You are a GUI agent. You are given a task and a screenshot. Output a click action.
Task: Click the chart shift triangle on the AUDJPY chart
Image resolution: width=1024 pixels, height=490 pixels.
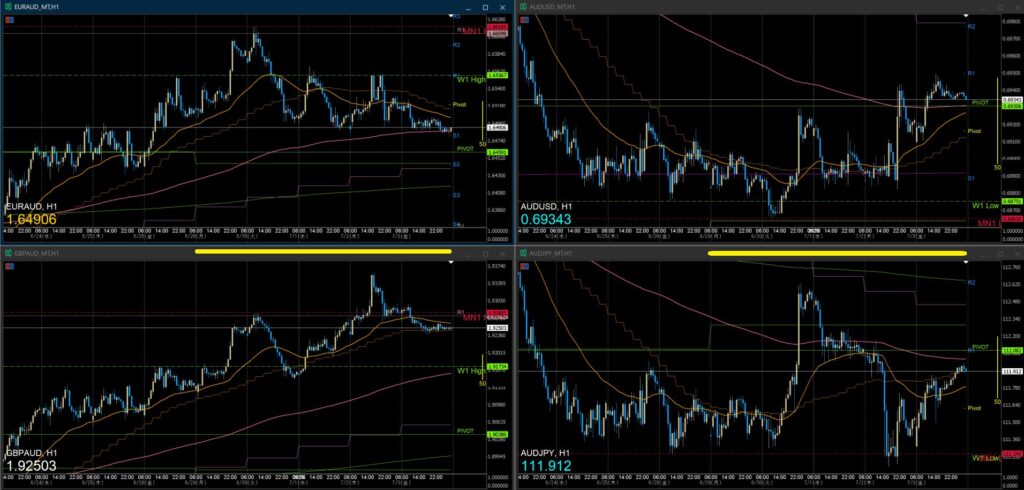(x=966, y=262)
